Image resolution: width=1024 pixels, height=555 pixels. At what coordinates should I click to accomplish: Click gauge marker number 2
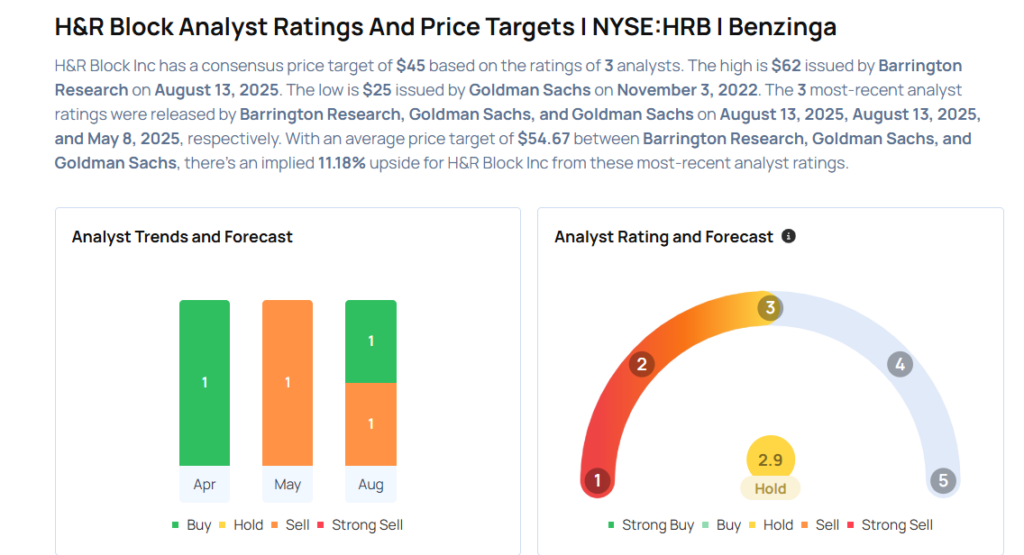(642, 364)
